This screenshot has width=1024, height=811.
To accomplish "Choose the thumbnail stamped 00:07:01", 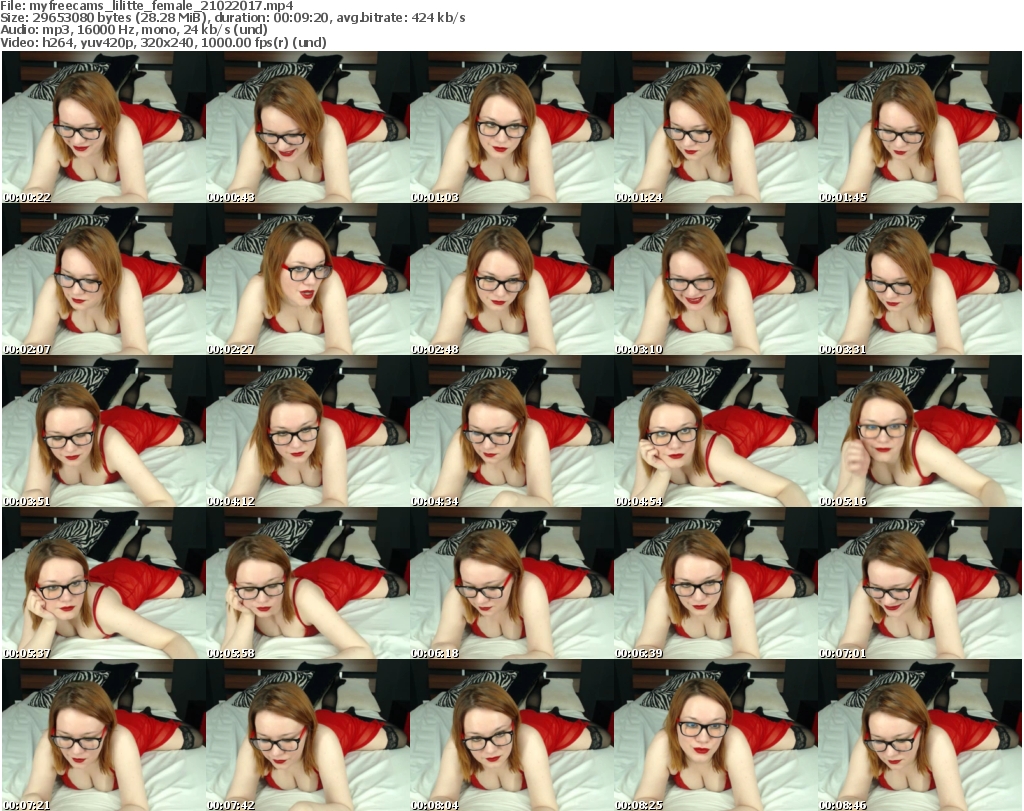I will tap(920, 583).
